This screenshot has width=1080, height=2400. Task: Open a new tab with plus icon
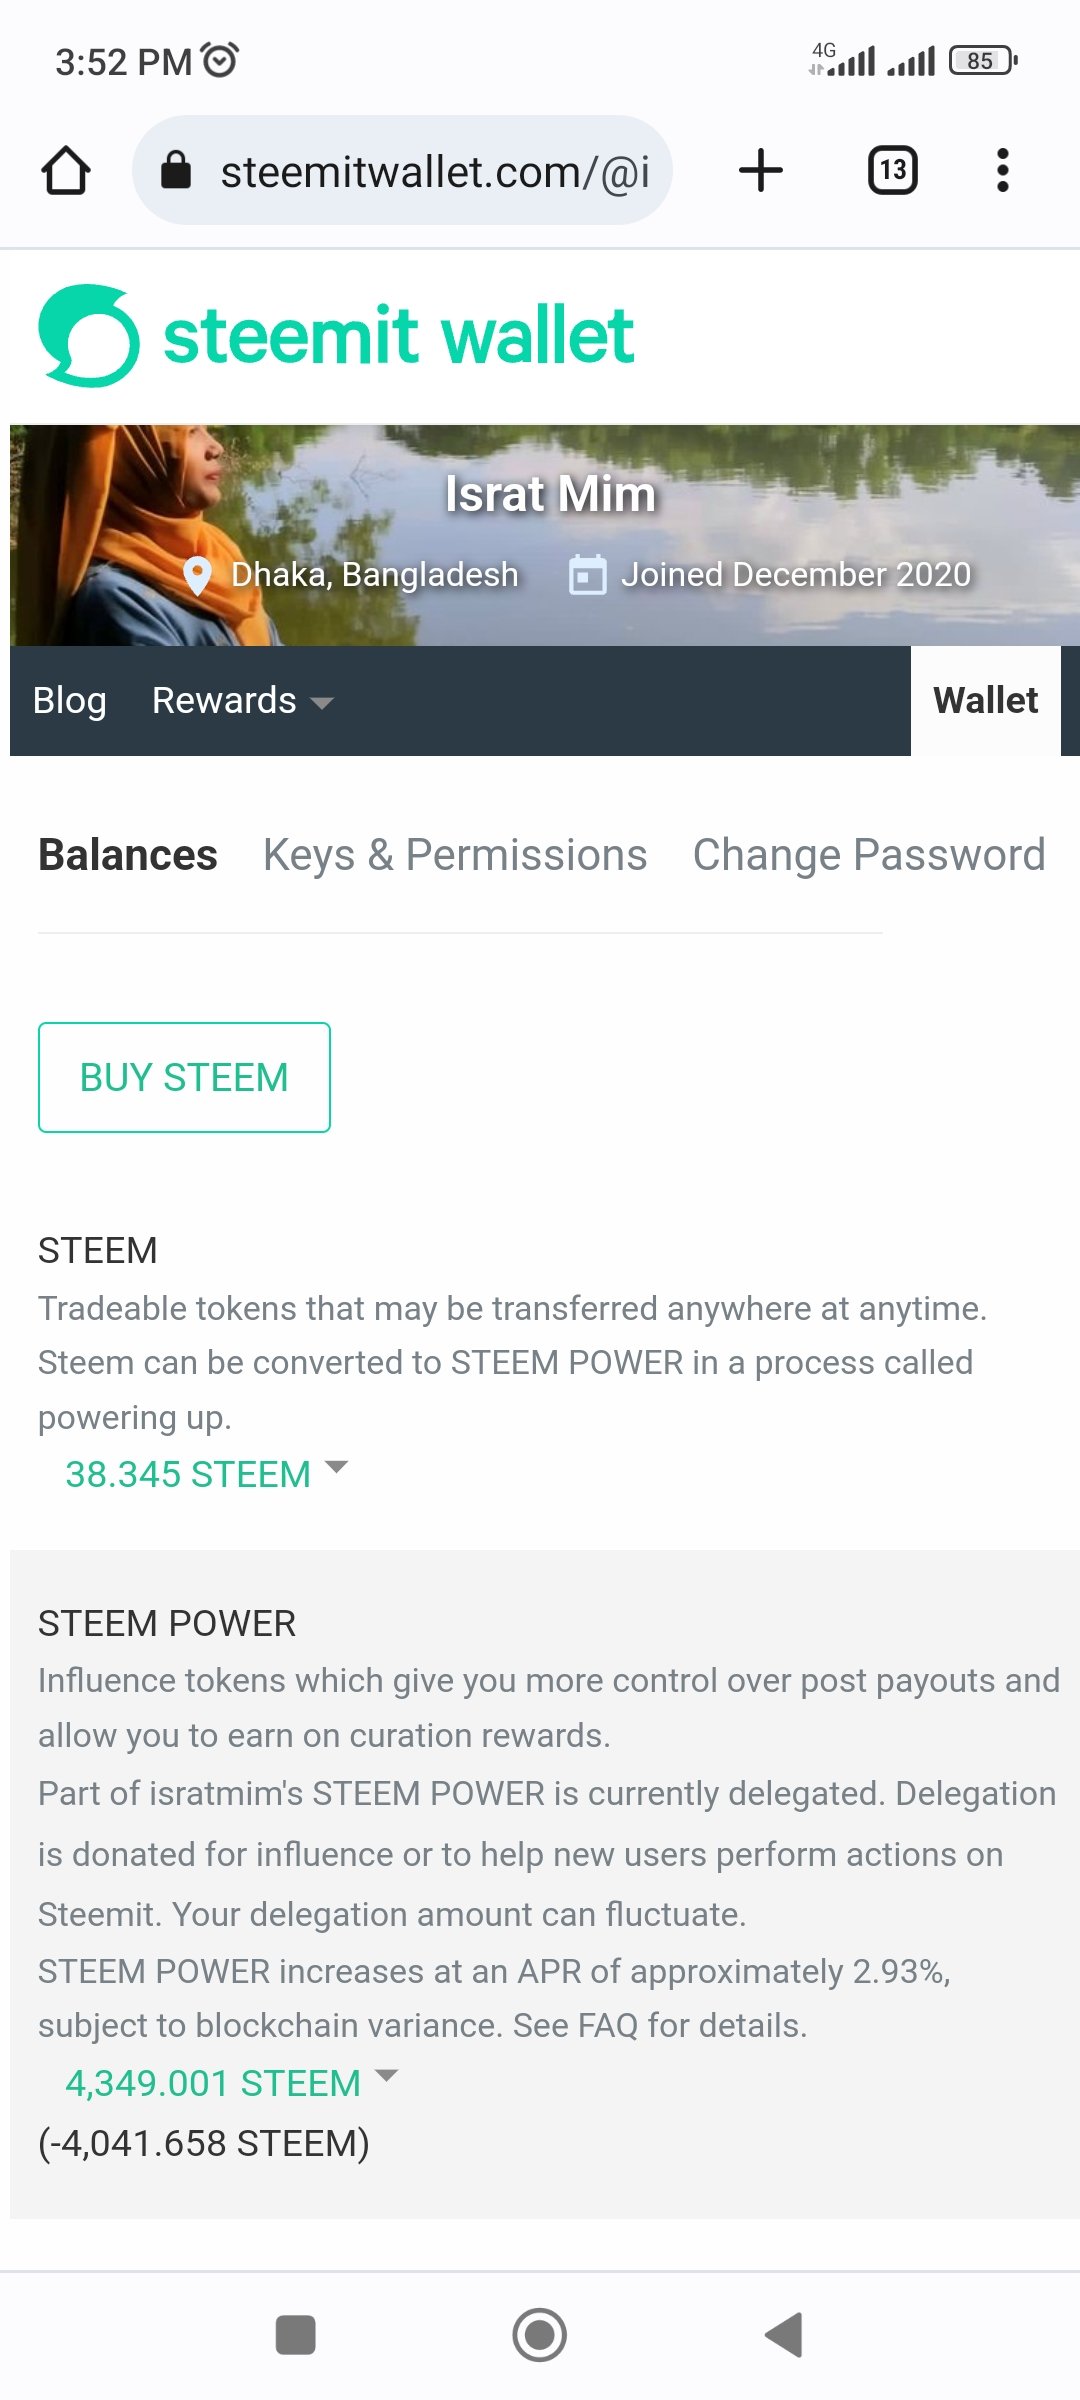761,170
